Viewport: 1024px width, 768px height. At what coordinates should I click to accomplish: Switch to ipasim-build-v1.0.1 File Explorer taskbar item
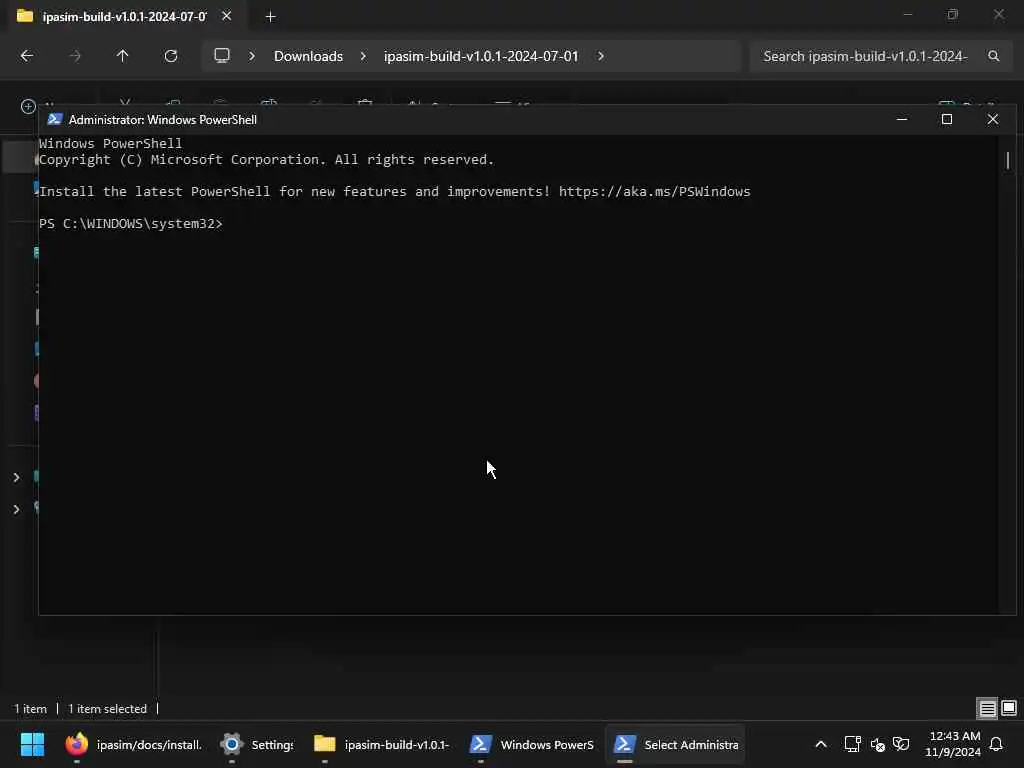[382, 744]
